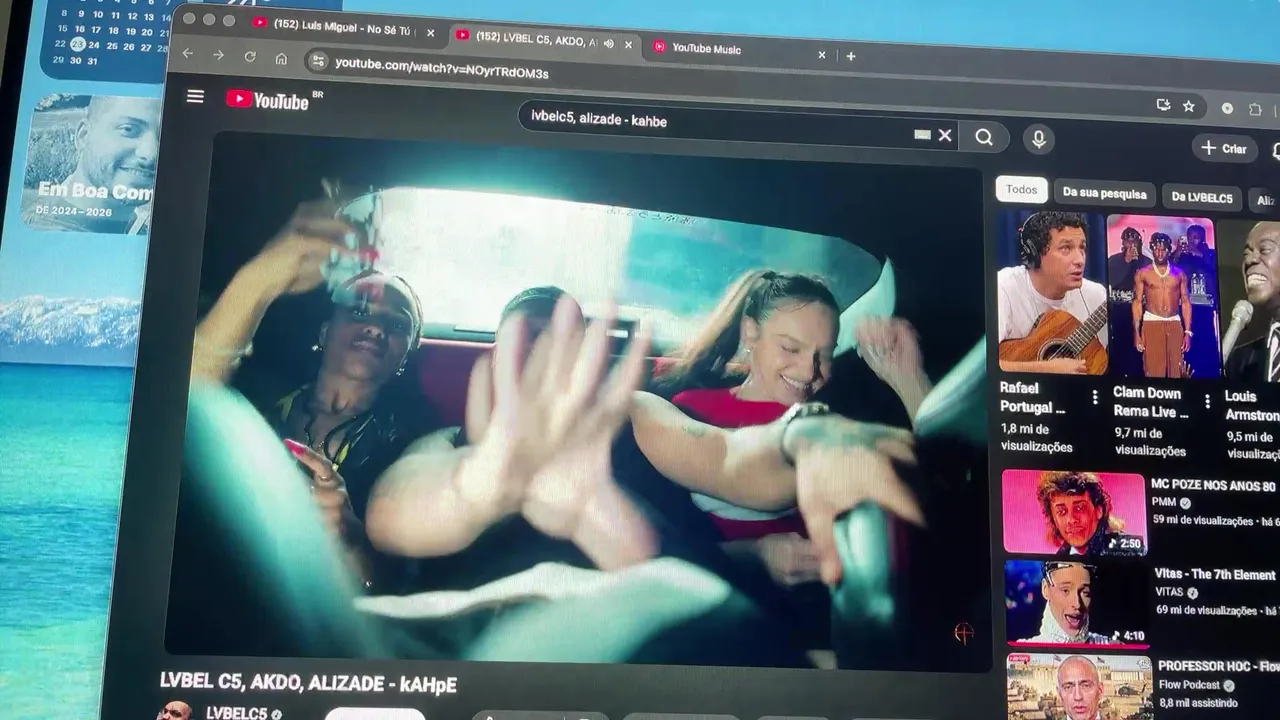This screenshot has width=1280, height=720.
Task: Open the on-screen keyboard icon in search box
Action: click(922, 134)
